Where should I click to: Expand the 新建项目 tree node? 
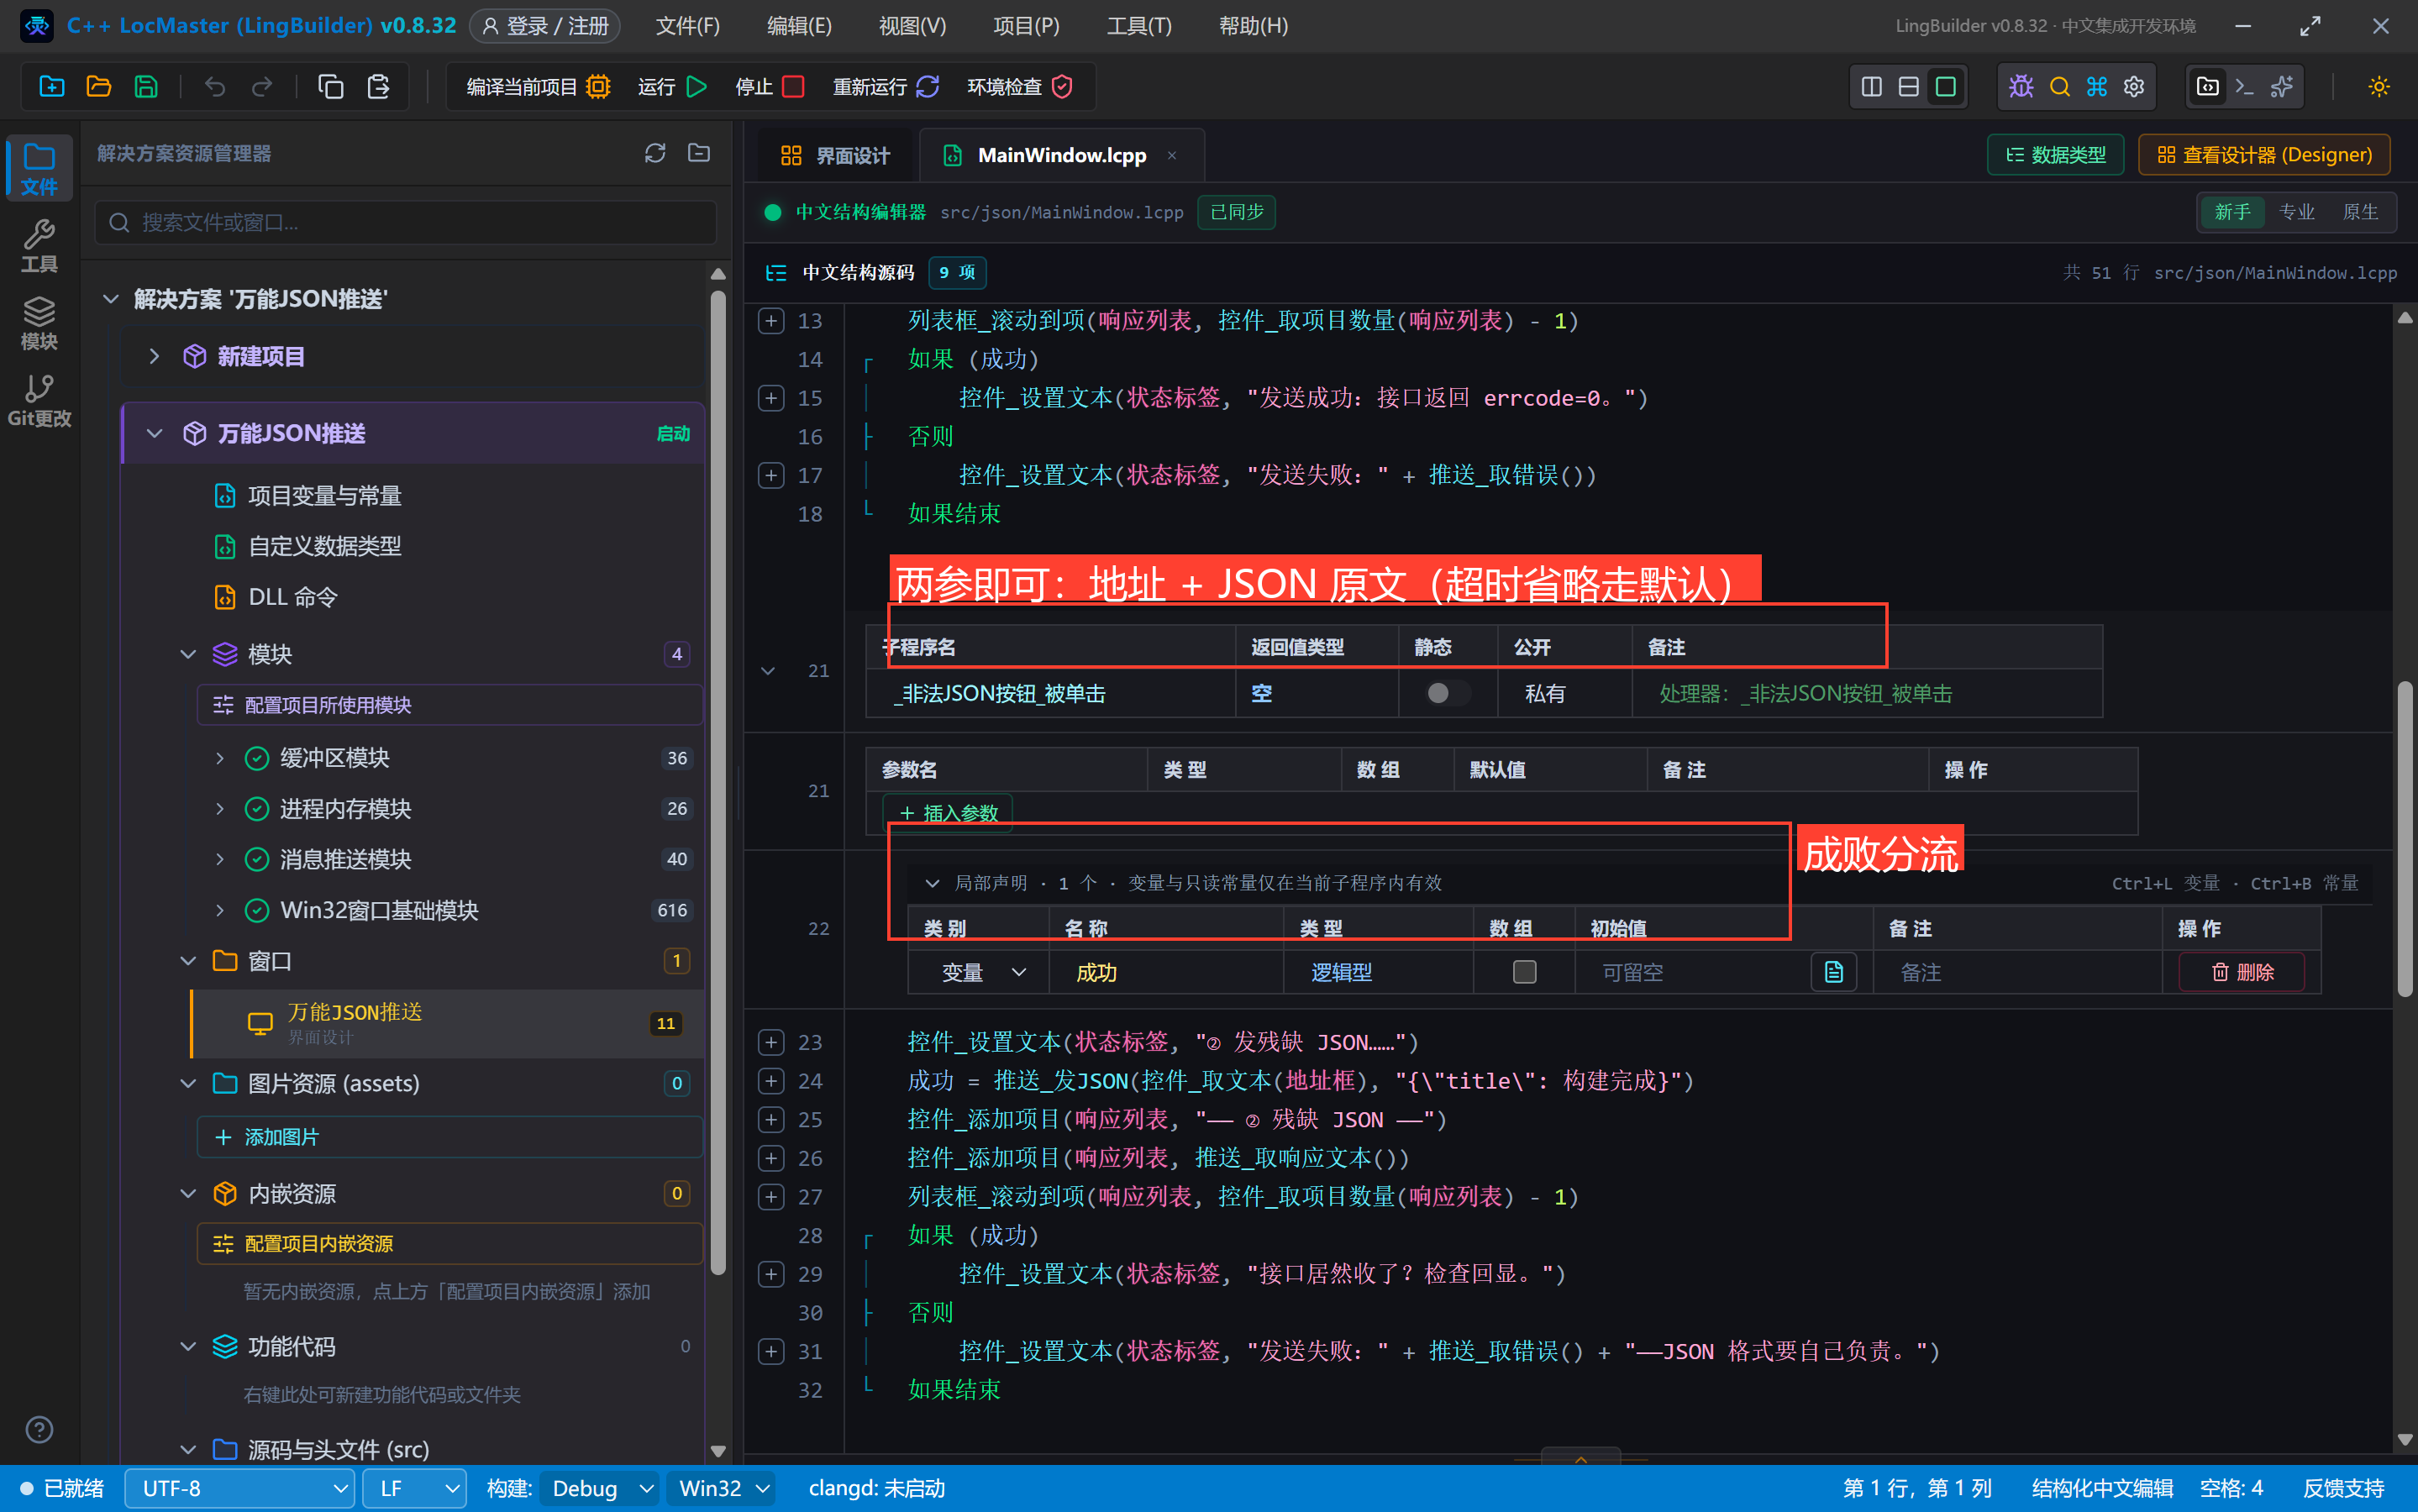(x=154, y=356)
